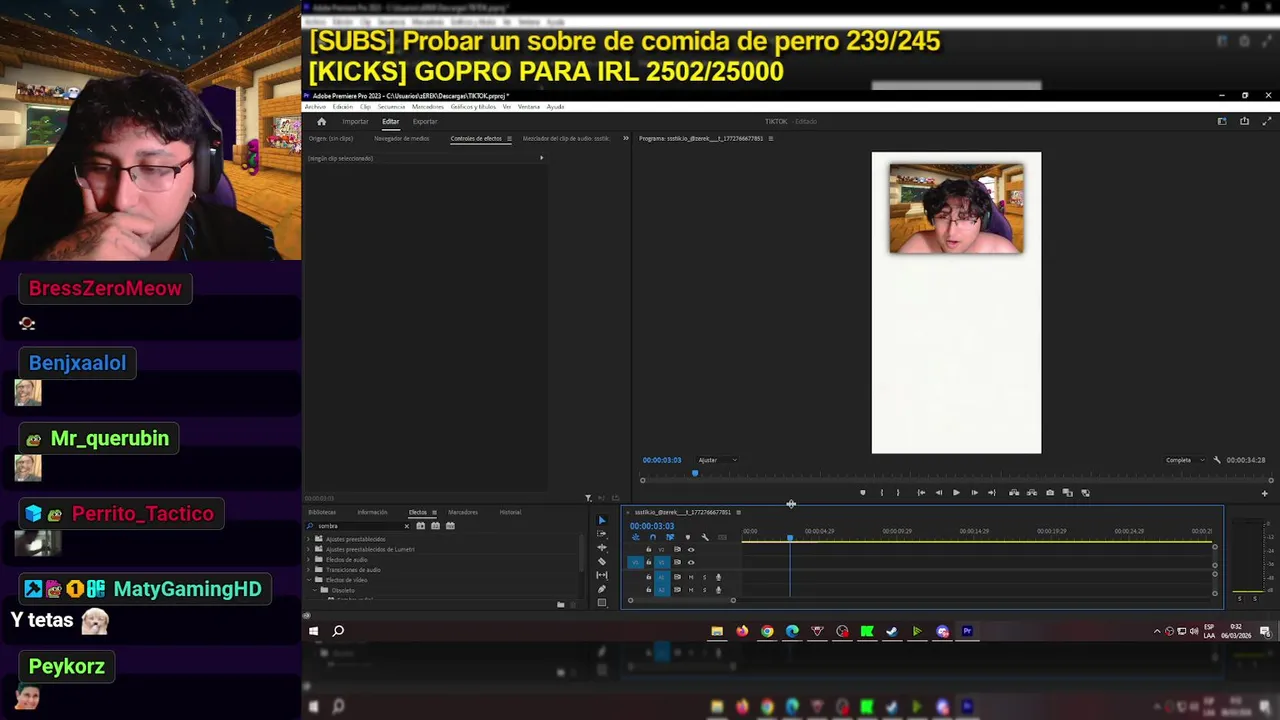Select the Ripple Edit tool
Image resolution: width=1280 pixels, height=720 pixels.
[x=601, y=548]
